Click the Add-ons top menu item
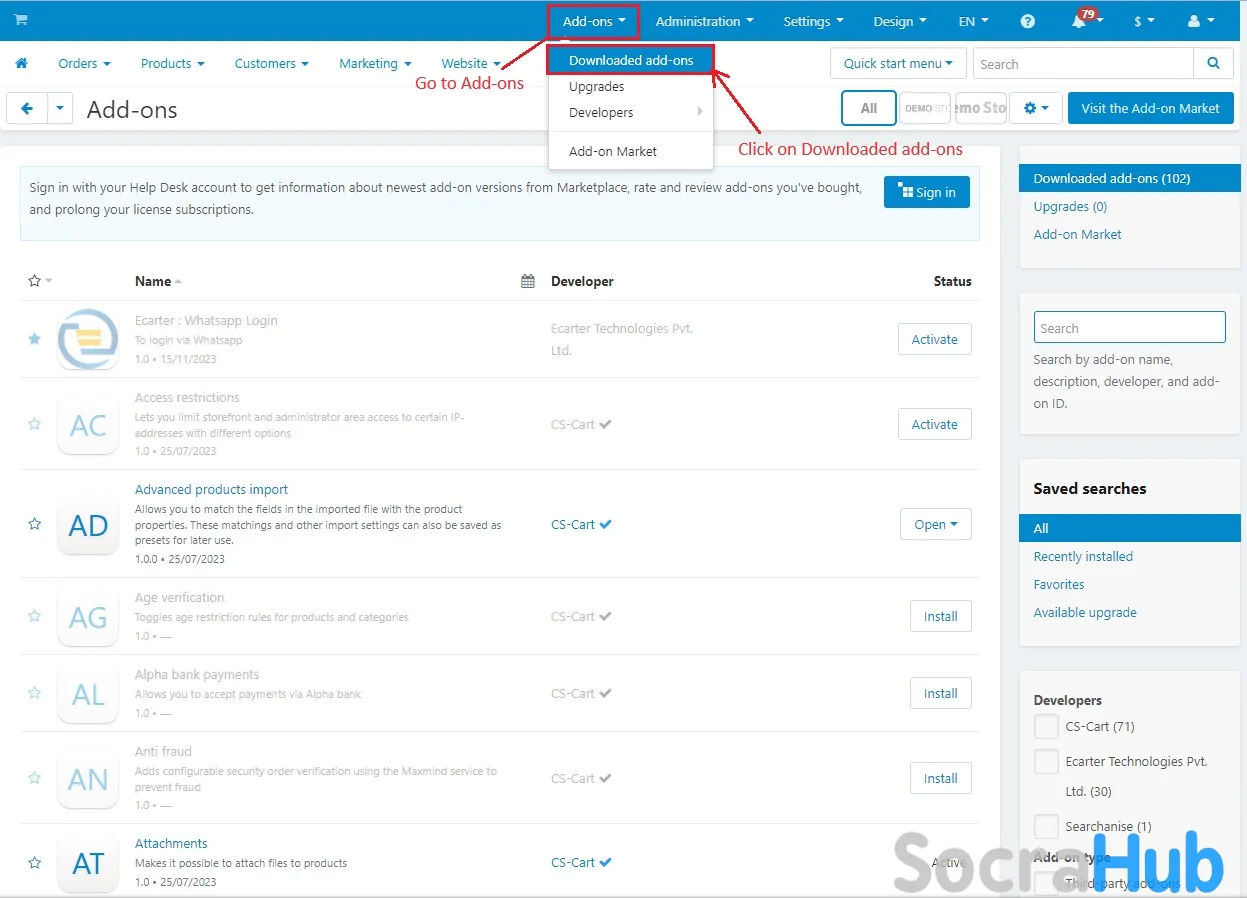Image resolution: width=1247 pixels, height=898 pixels. [594, 21]
